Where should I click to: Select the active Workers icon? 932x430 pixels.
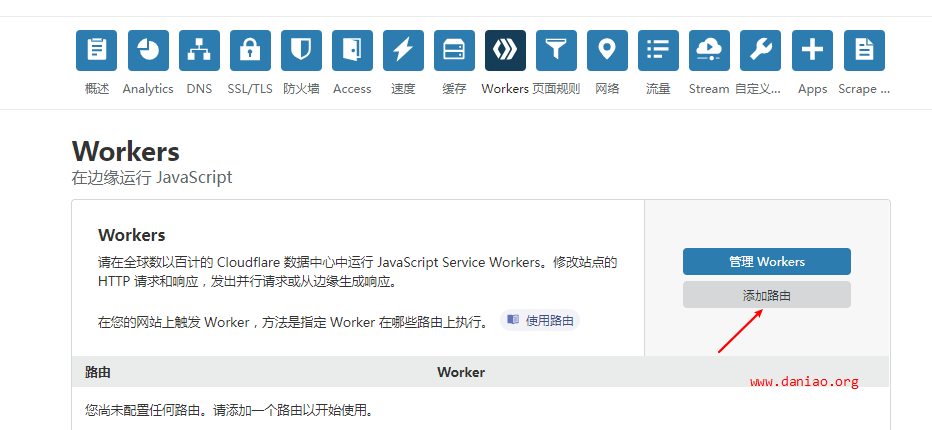coord(505,51)
